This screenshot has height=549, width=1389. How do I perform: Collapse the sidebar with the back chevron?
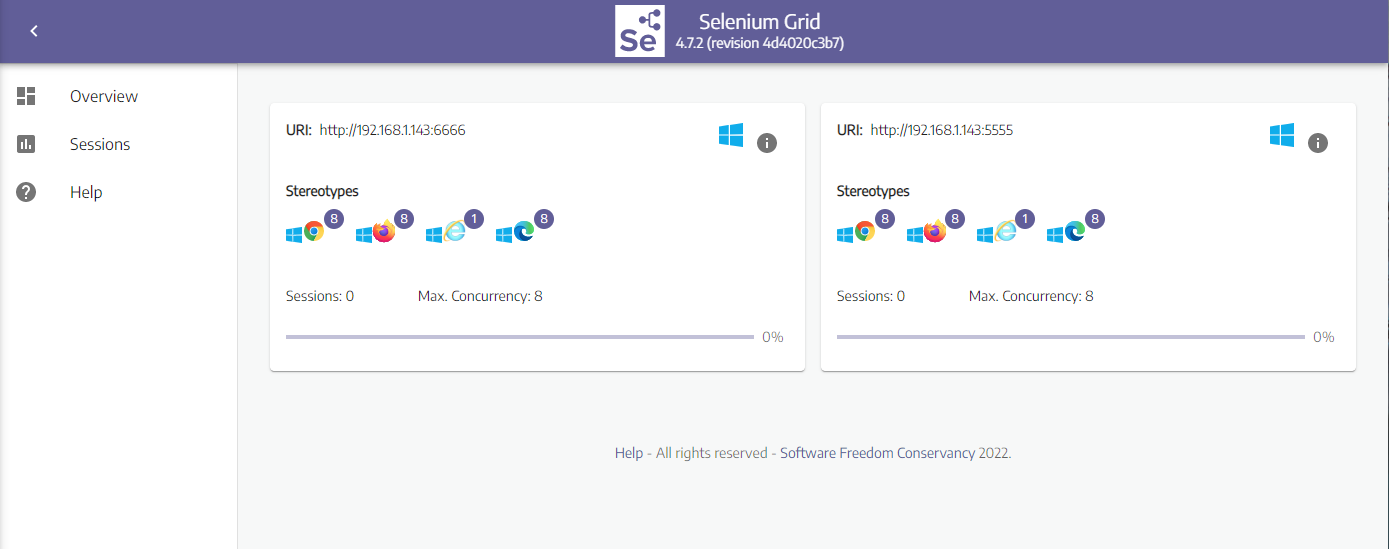point(34,31)
